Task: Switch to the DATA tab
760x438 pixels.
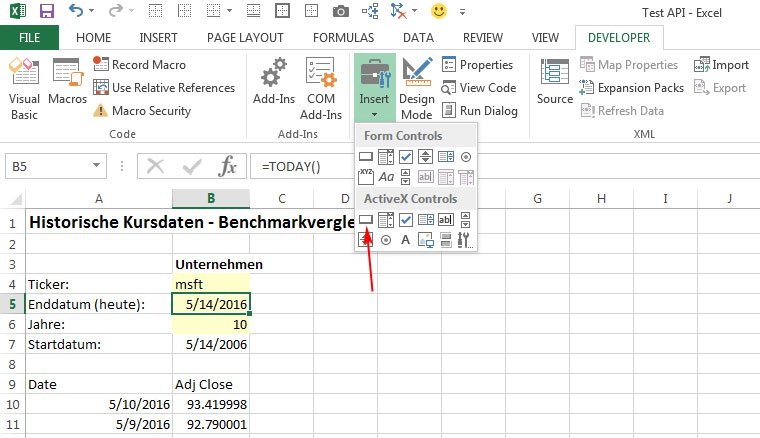Action: coord(418,38)
